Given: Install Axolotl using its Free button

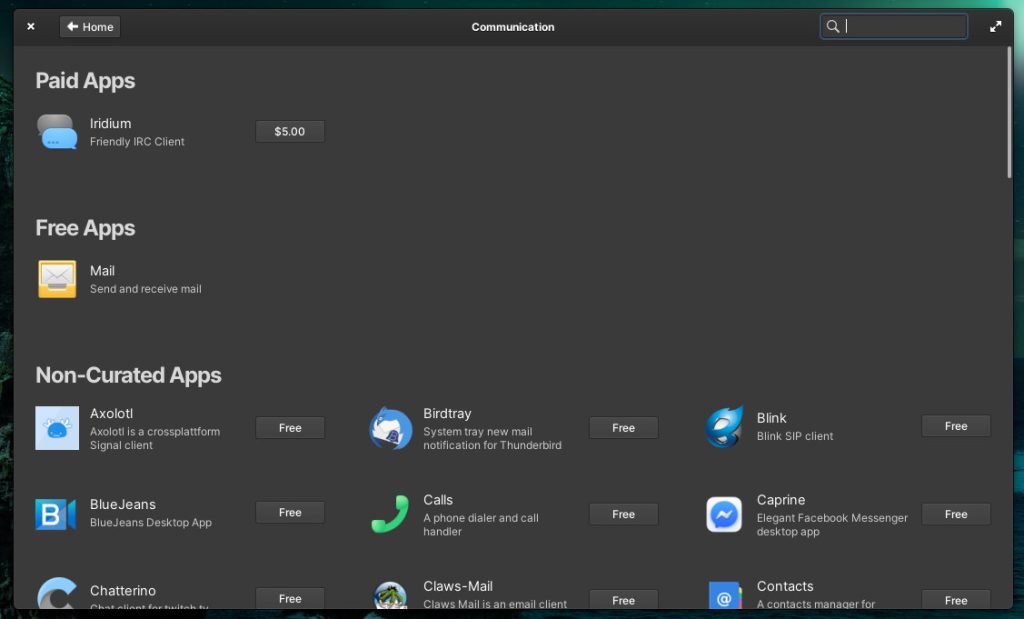Looking at the screenshot, I should [x=290, y=428].
